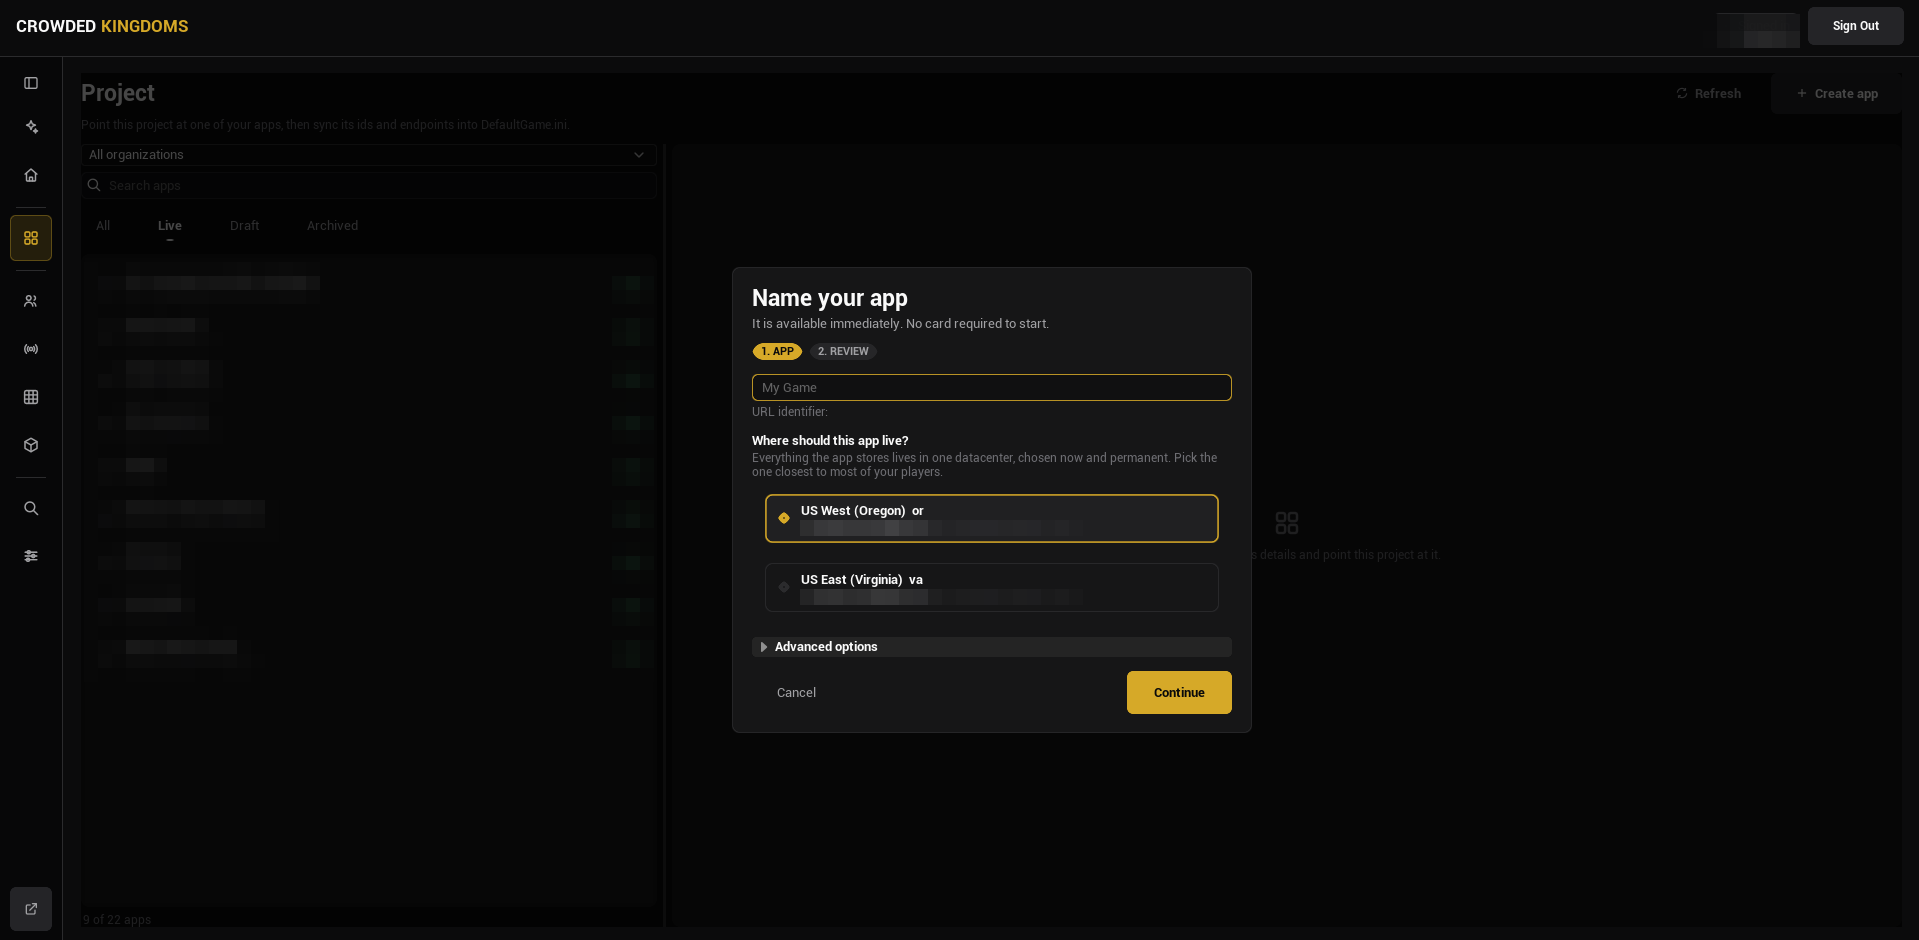Select the US West (Oregon) datacenter option
The width and height of the screenshot is (1919, 940).
pos(991,518)
